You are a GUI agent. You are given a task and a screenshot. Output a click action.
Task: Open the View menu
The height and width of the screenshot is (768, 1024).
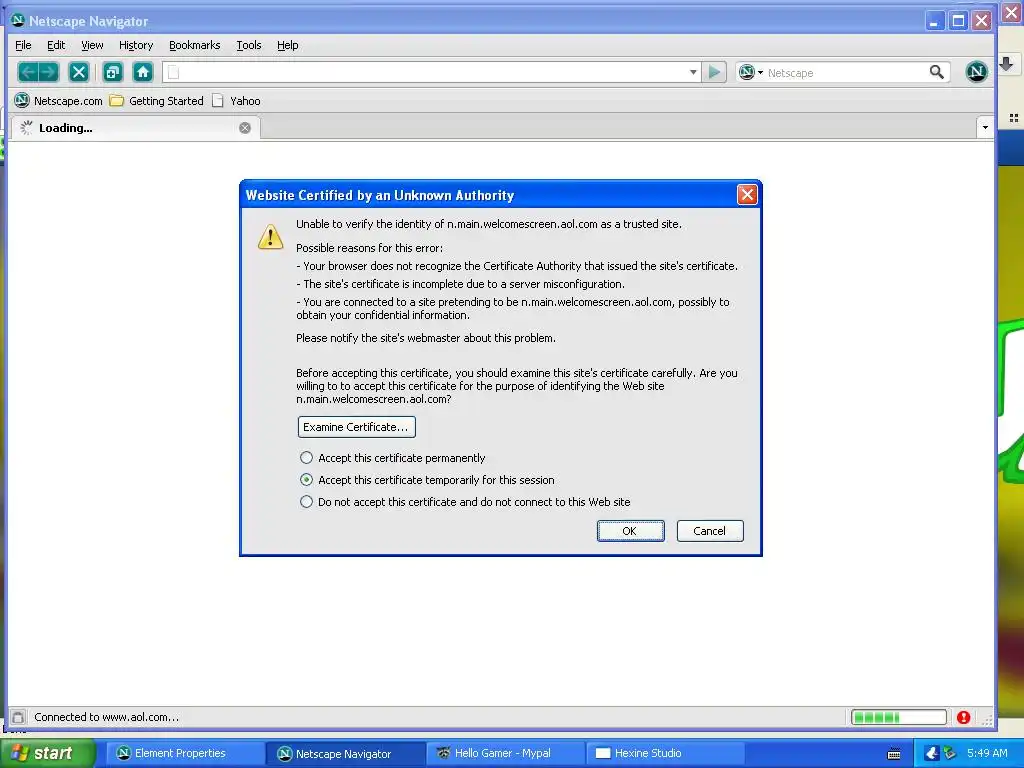pyautogui.click(x=92, y=45)
